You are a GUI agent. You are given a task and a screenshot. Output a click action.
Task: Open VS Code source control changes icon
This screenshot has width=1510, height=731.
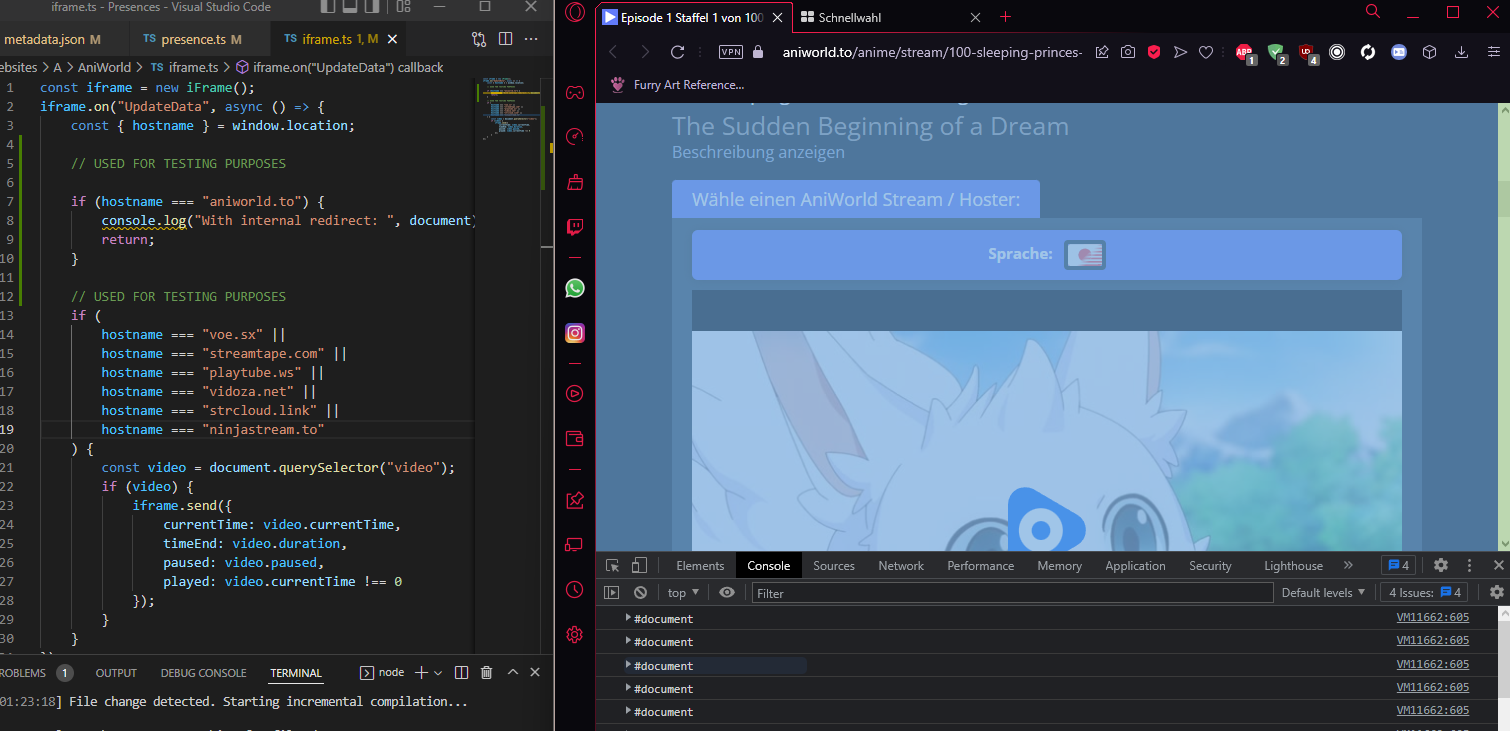coord(479,39)
